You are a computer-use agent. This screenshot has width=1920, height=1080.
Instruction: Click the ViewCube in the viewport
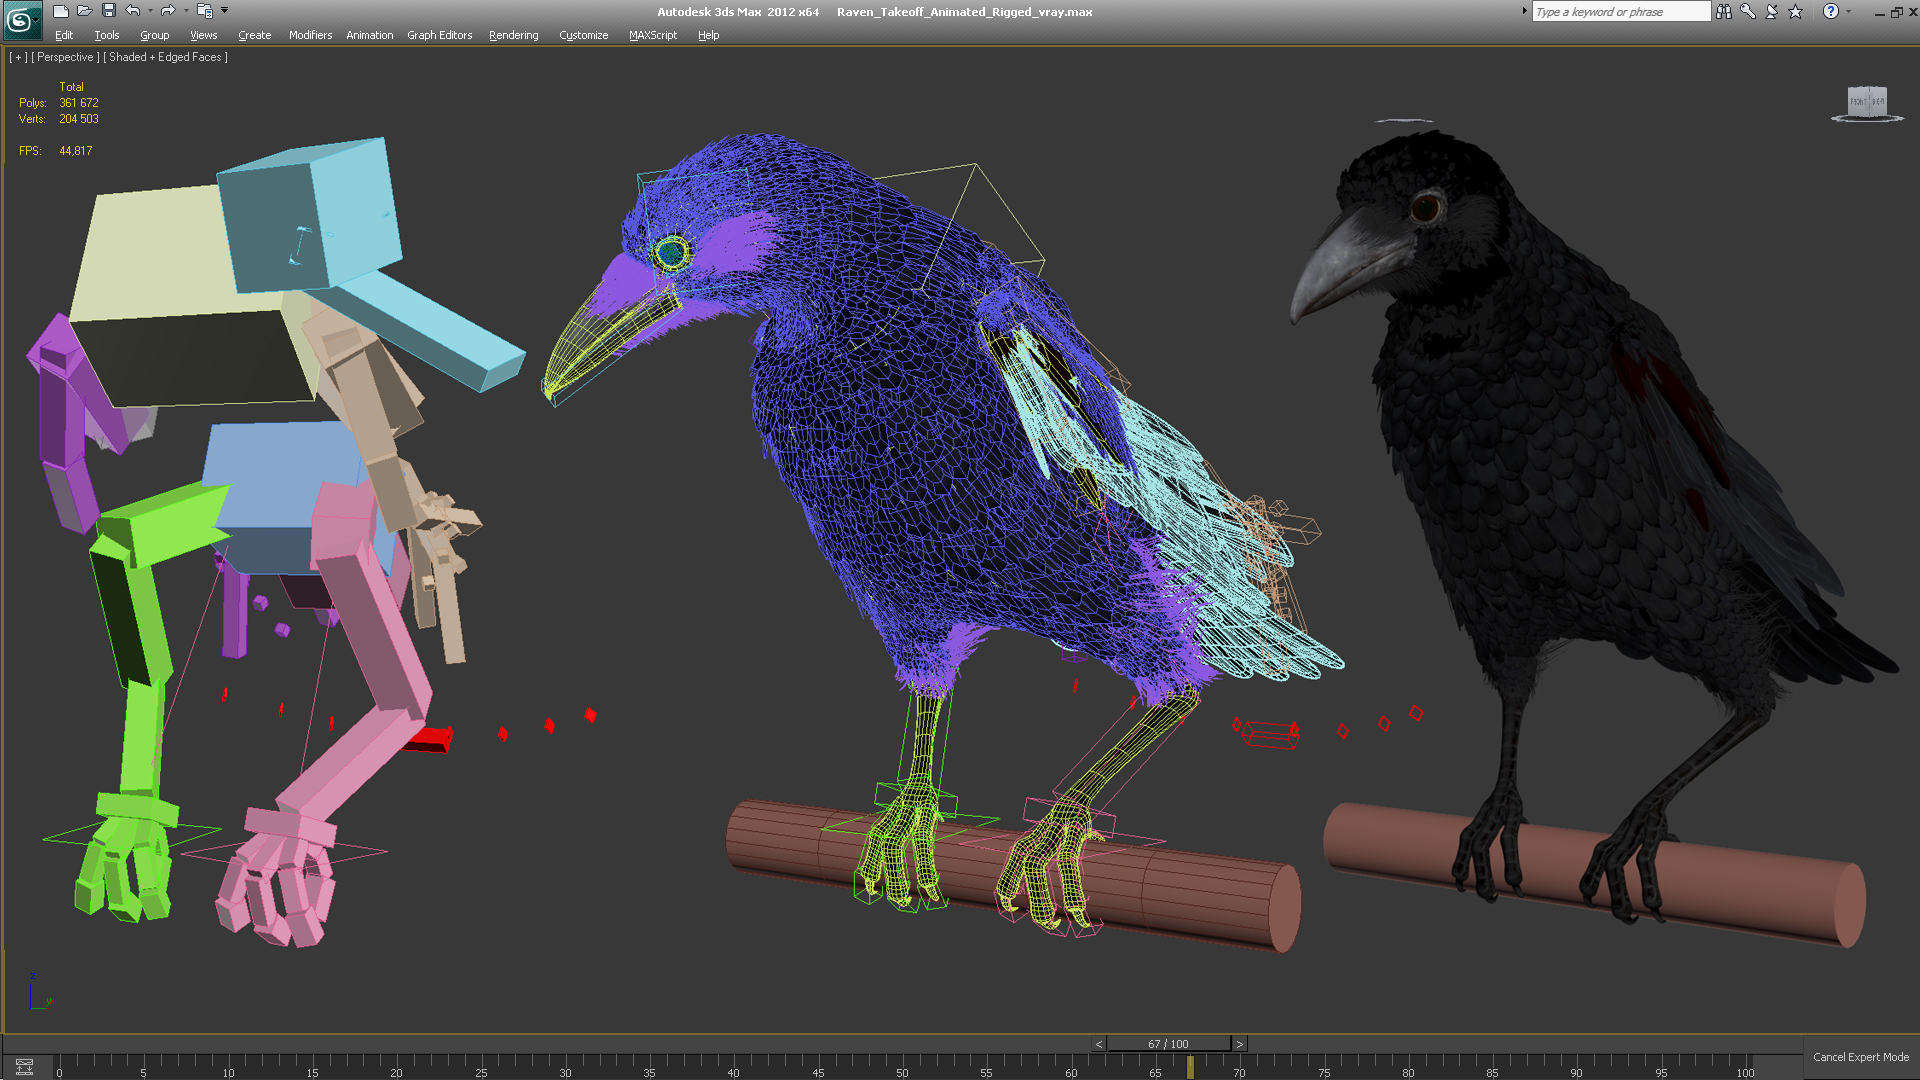(1866, 100)
